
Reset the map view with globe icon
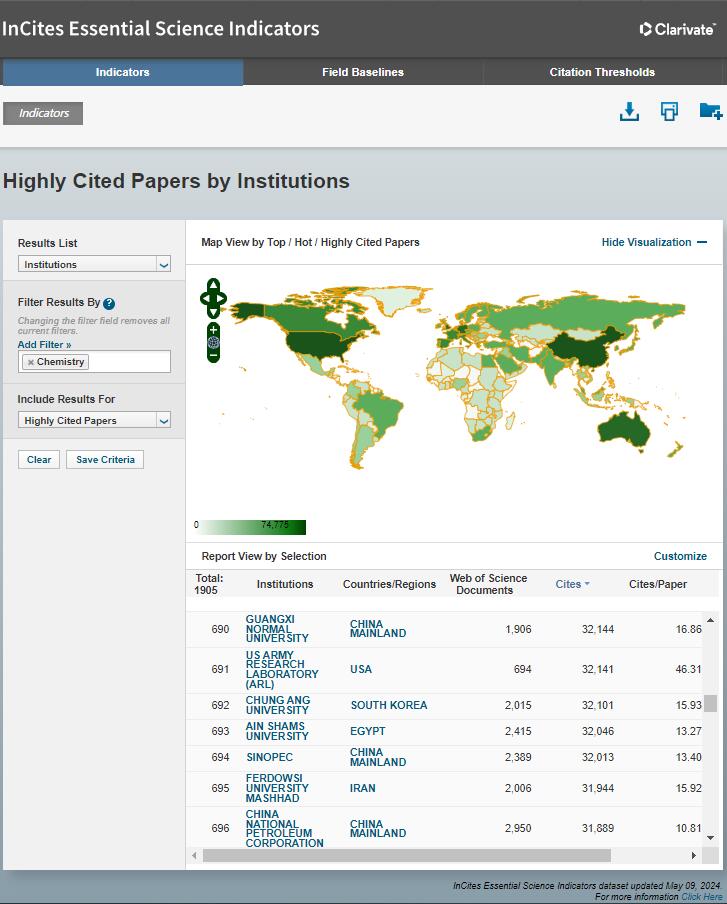[x=213, y=342]
